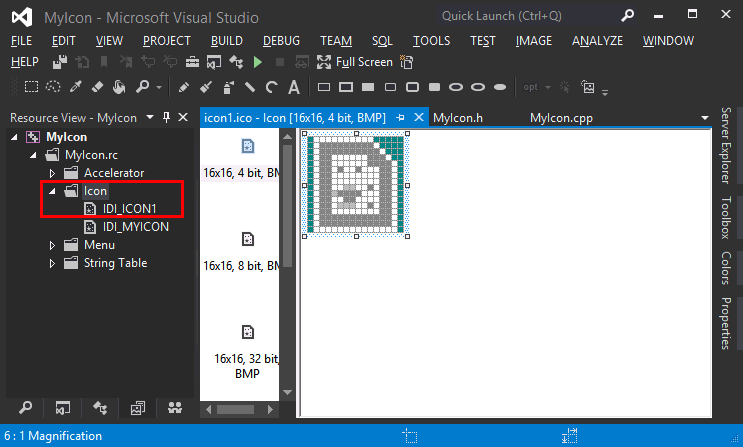
Task: Select the Filled Ellipse tool
Action: tap(500, 87)
